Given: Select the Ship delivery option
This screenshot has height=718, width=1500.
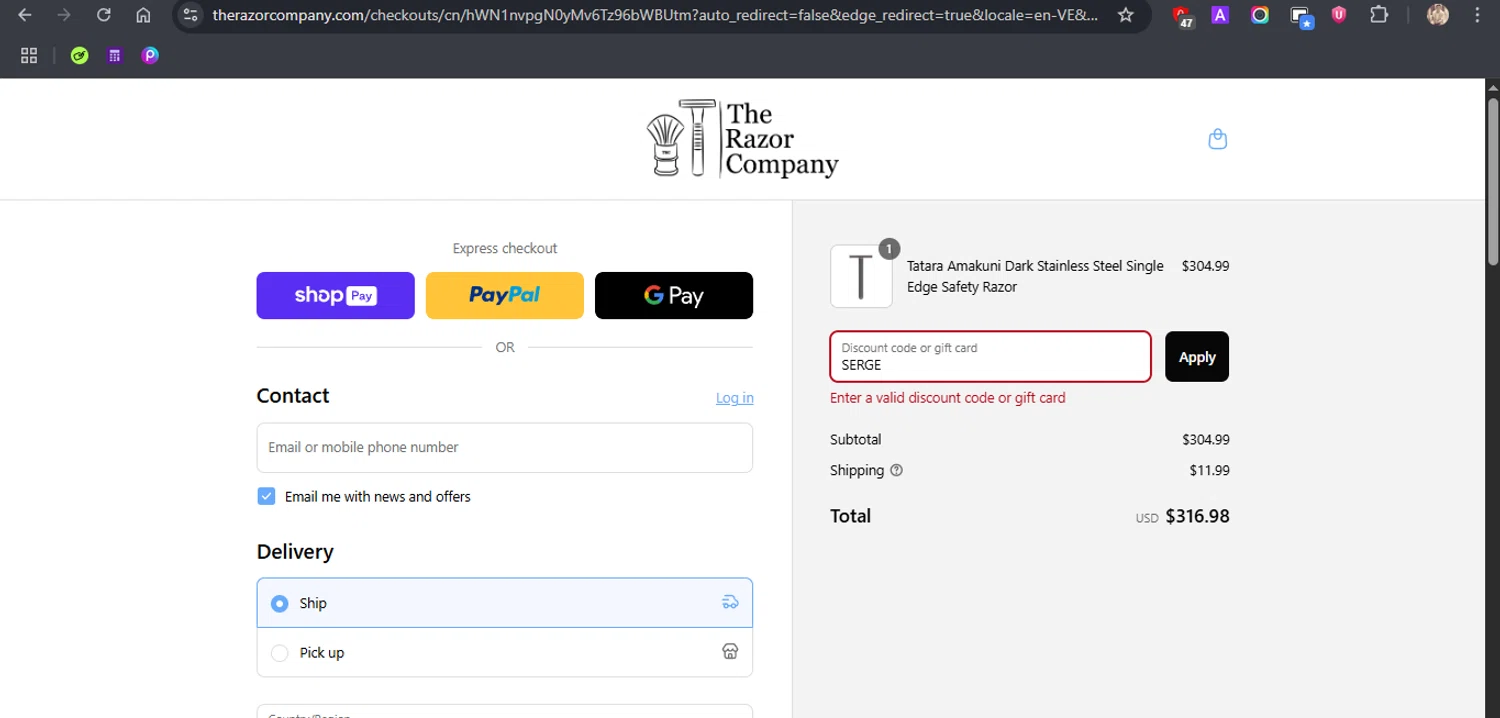Looking at the screenshot, I should (505, 603).
